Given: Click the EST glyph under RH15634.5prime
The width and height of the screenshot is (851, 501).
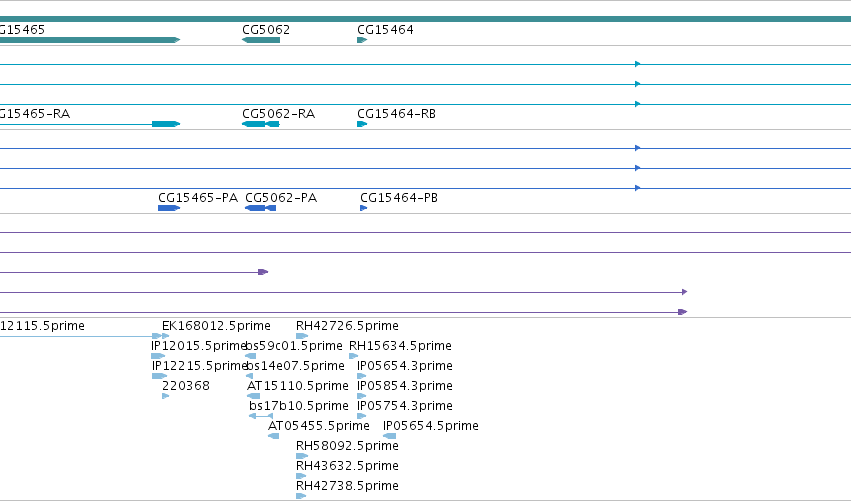Looking at the screenshot, I should click(353, 356).
